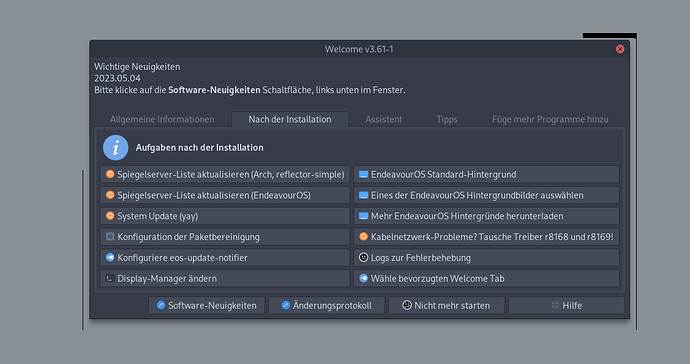This screenshot has width=690, height=364.
Task: Update the Arch mirror list with reflector-simple
Action: click(225, 174)
